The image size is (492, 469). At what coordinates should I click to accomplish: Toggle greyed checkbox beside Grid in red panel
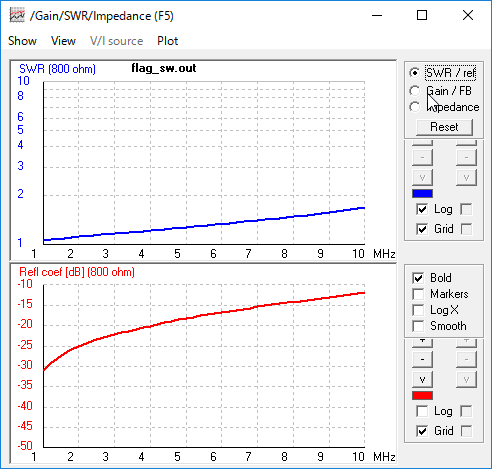coord(466,431)
